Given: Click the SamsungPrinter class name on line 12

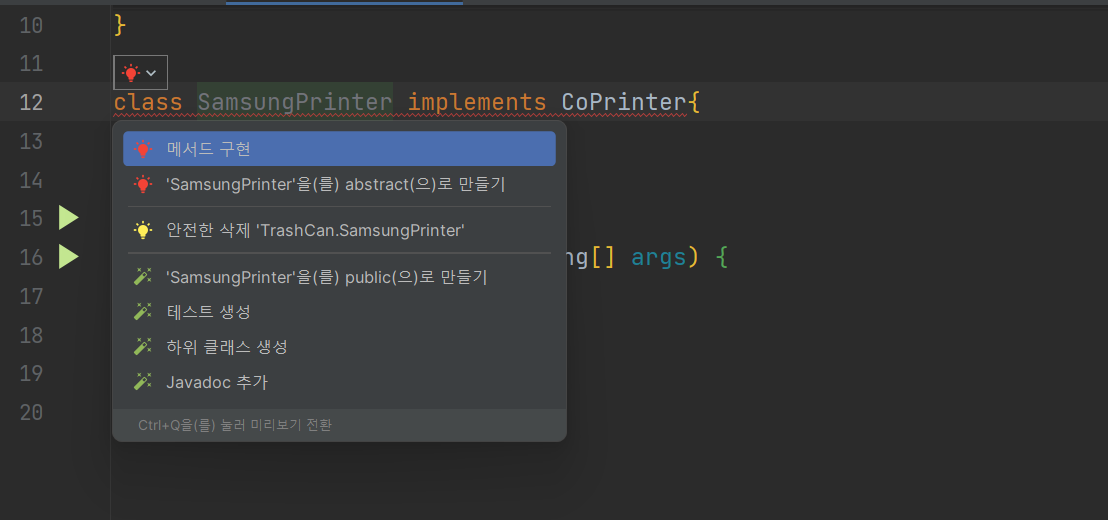Looking at the screenshot, I should [x=295, y=102].
